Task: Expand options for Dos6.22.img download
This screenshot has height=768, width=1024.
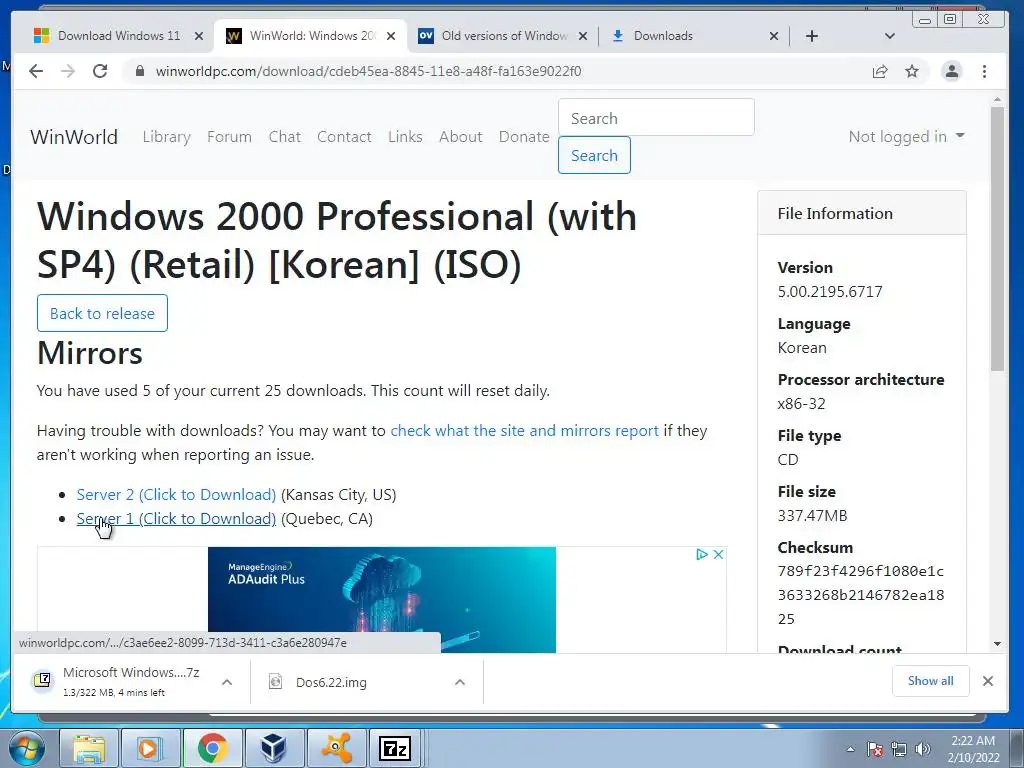Action: click(460, 682)
